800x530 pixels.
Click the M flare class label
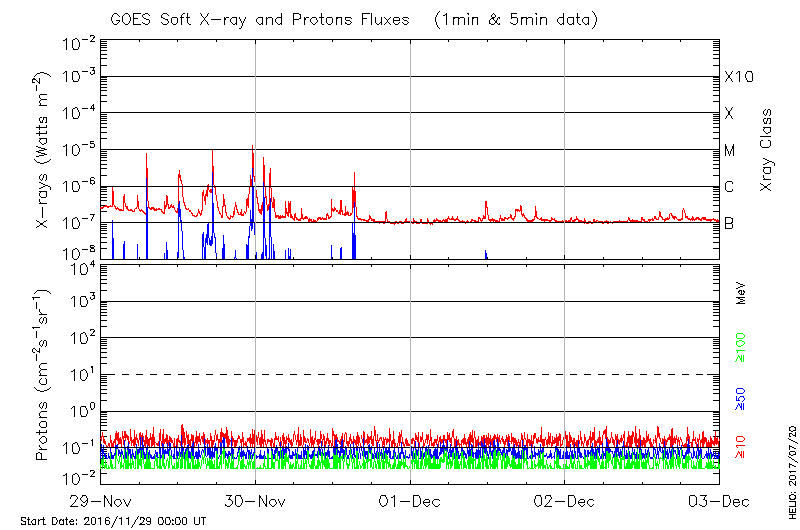[x=730, y=151]
